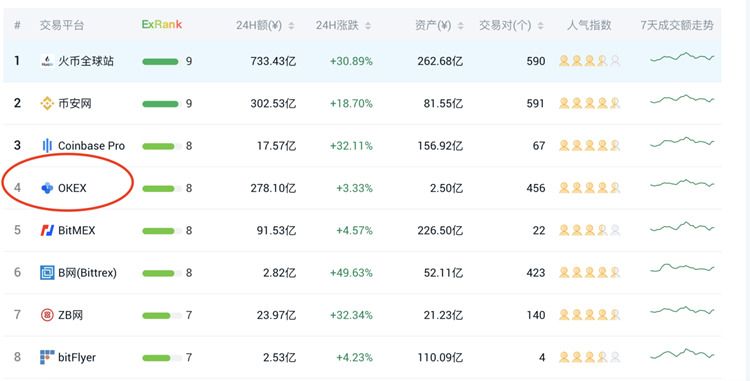
Task: Open the 火币全球站 exchange link
Action: pyautogui.click(x=86, y=61)
